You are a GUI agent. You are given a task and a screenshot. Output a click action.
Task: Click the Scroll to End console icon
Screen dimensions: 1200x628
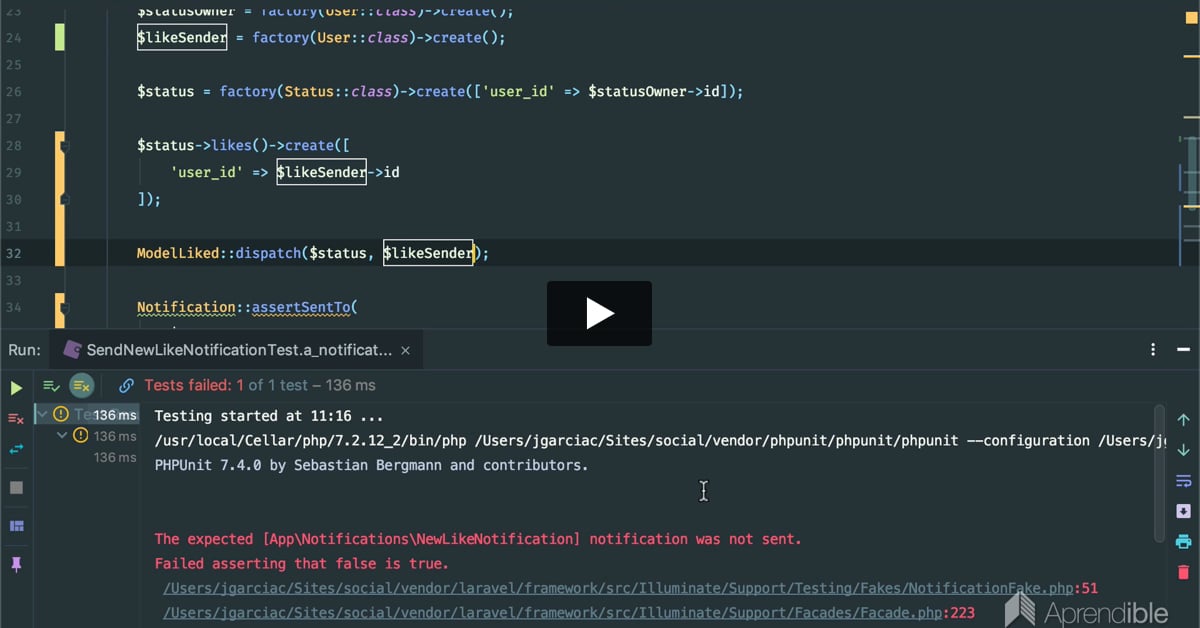[x=1183, y=511]
